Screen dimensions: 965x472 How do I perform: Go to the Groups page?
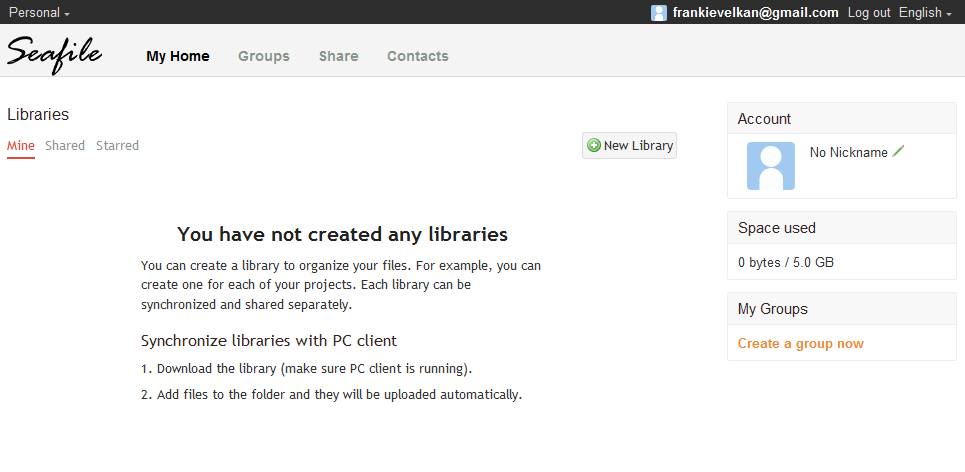[x=264, y=56]
